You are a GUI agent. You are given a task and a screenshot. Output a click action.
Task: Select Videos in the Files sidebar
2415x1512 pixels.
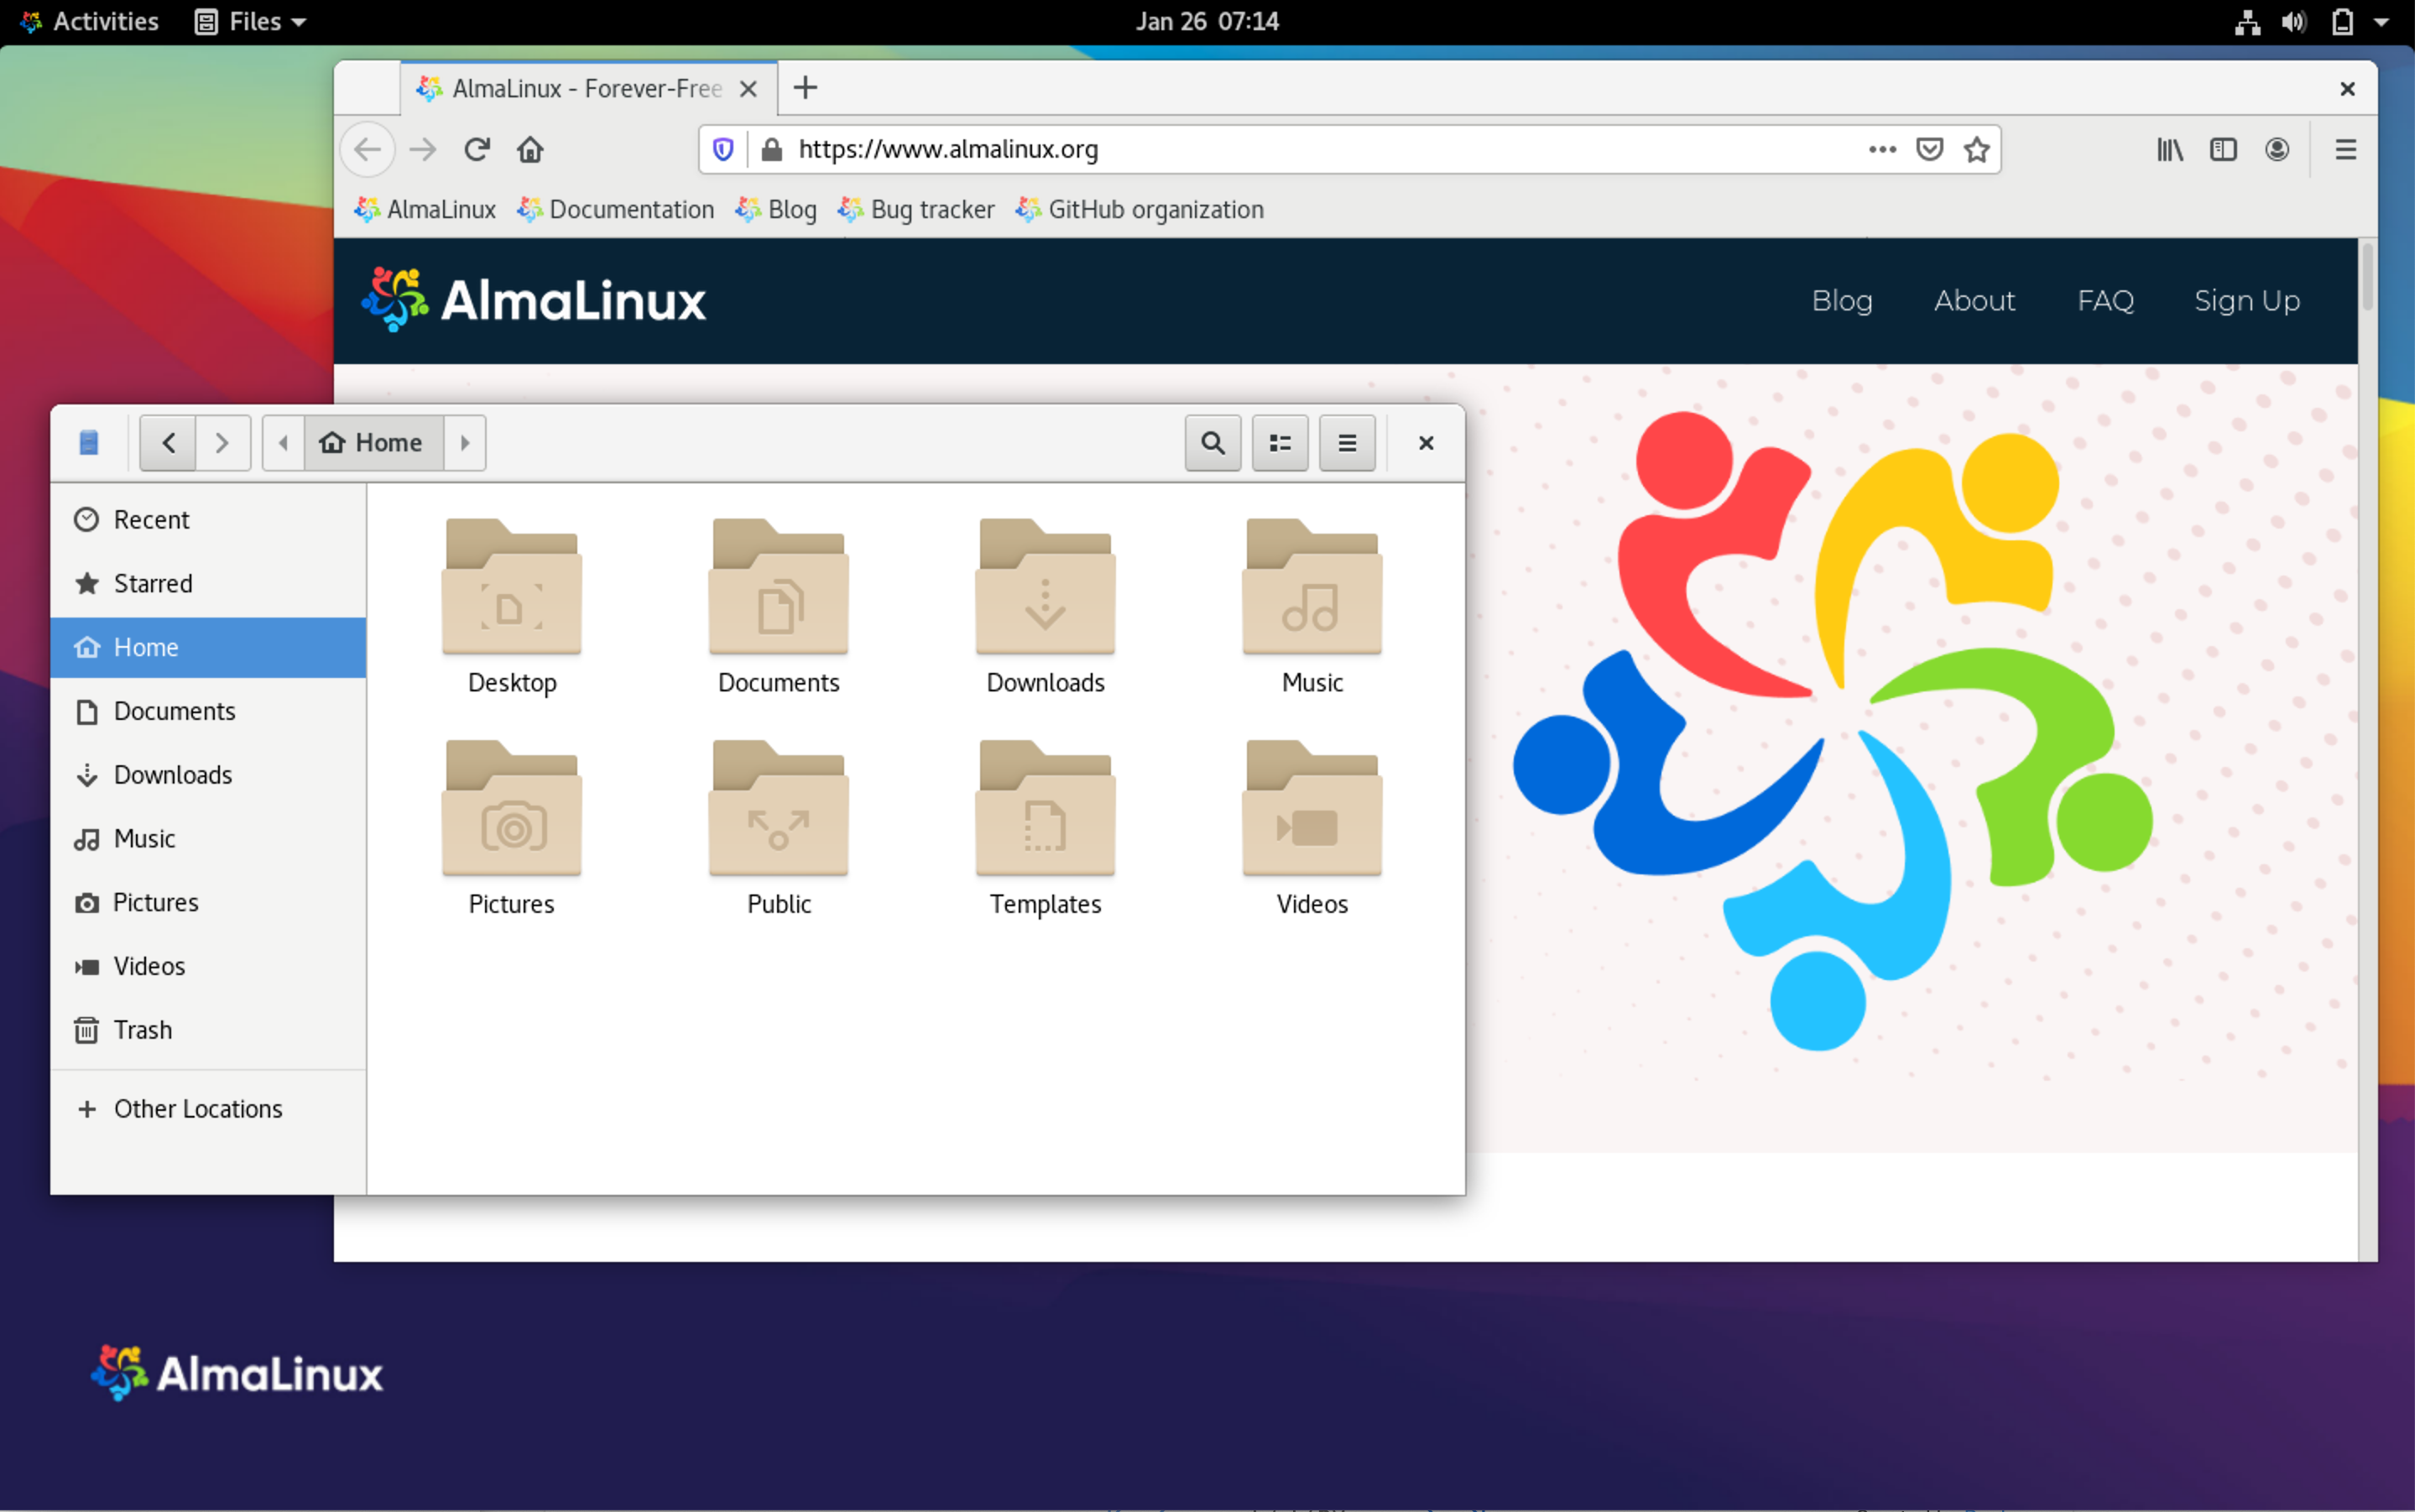coord(208,967)
